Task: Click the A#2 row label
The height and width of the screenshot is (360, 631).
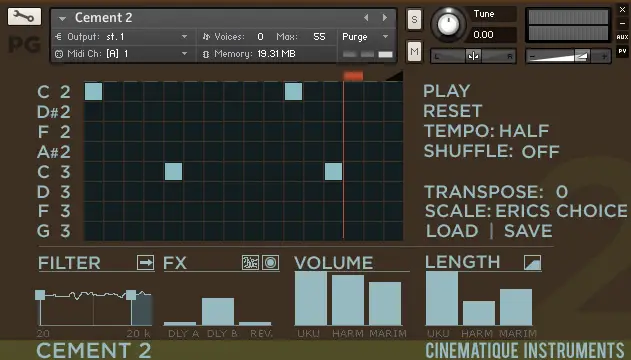Action: (x=54, y=152)
